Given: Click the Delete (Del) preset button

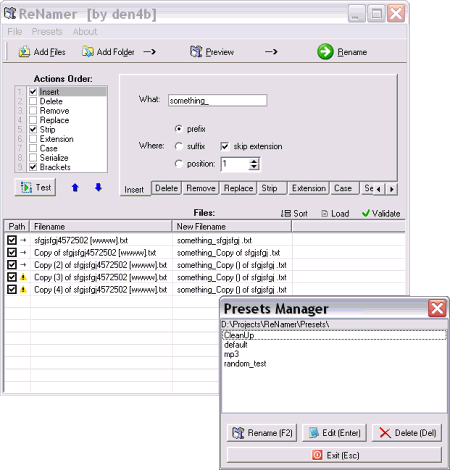Looking at the screenshot, I should [407, 433].
